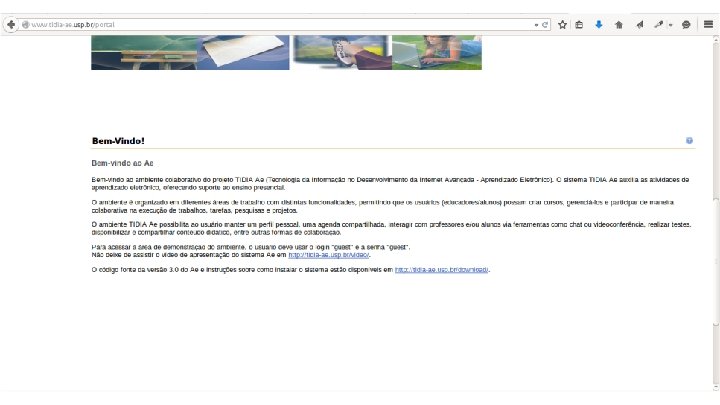The height and width of the screenshot is (405, 720).
Task: Activate the eyedropper tool icon
Action: click(x=659, y=24)
